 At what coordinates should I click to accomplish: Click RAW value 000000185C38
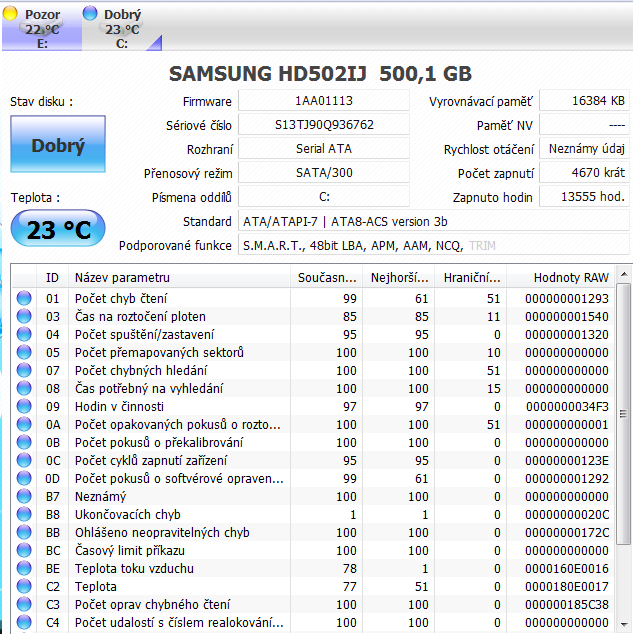pos(567,604)
